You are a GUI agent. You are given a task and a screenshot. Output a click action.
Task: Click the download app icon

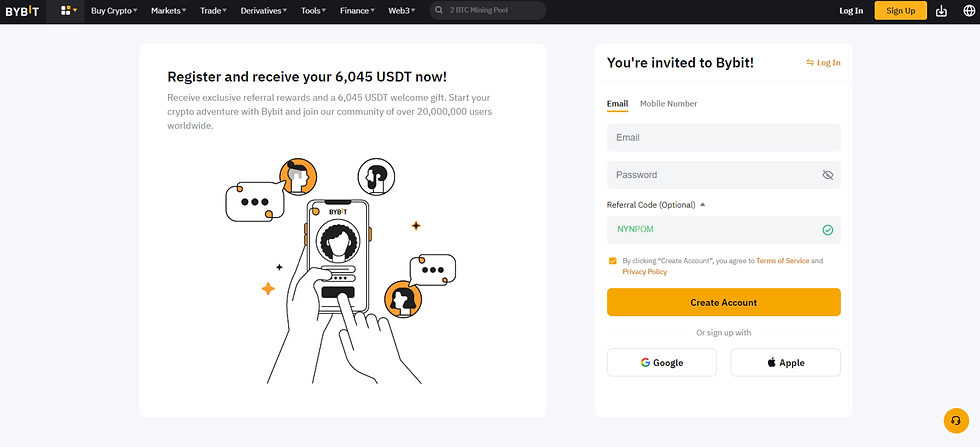coord(941,11)
